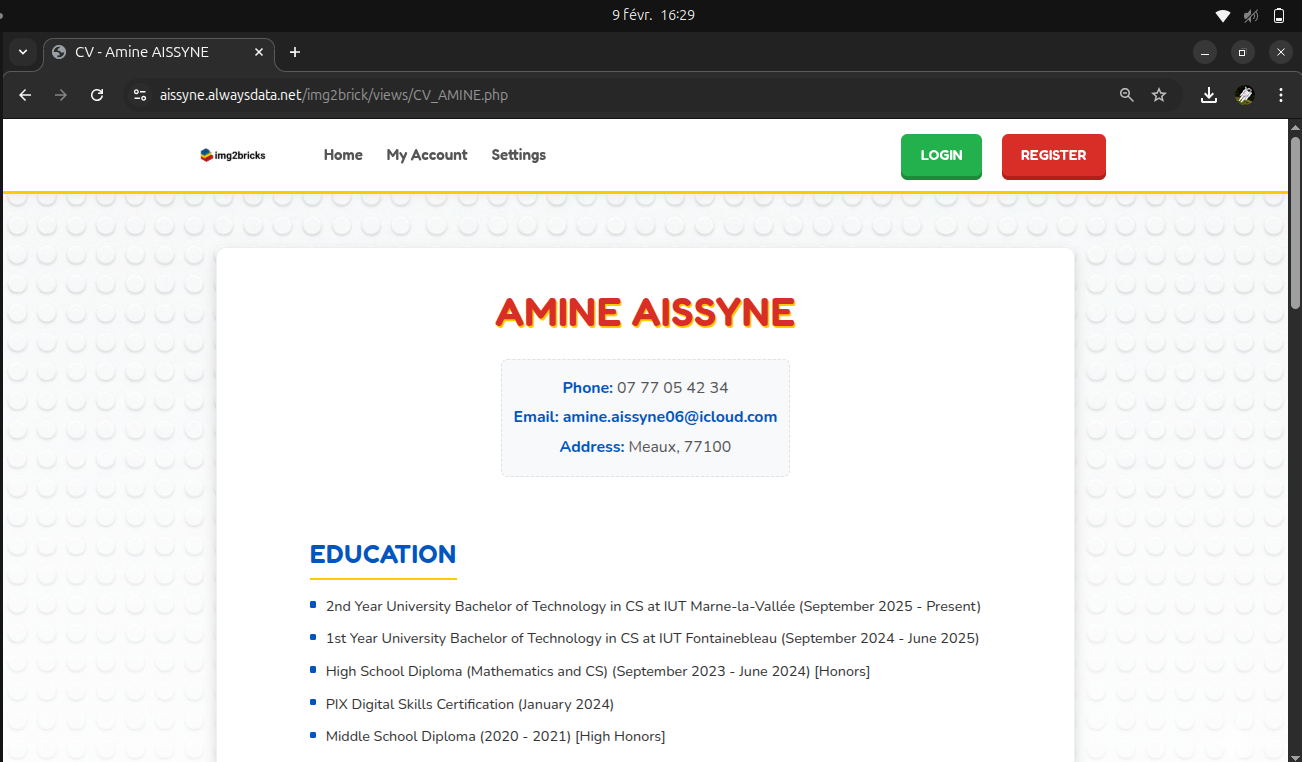Reload the page with the refresh icon
The width and height of the screenshot is (1302, 762).
[97, 95]
